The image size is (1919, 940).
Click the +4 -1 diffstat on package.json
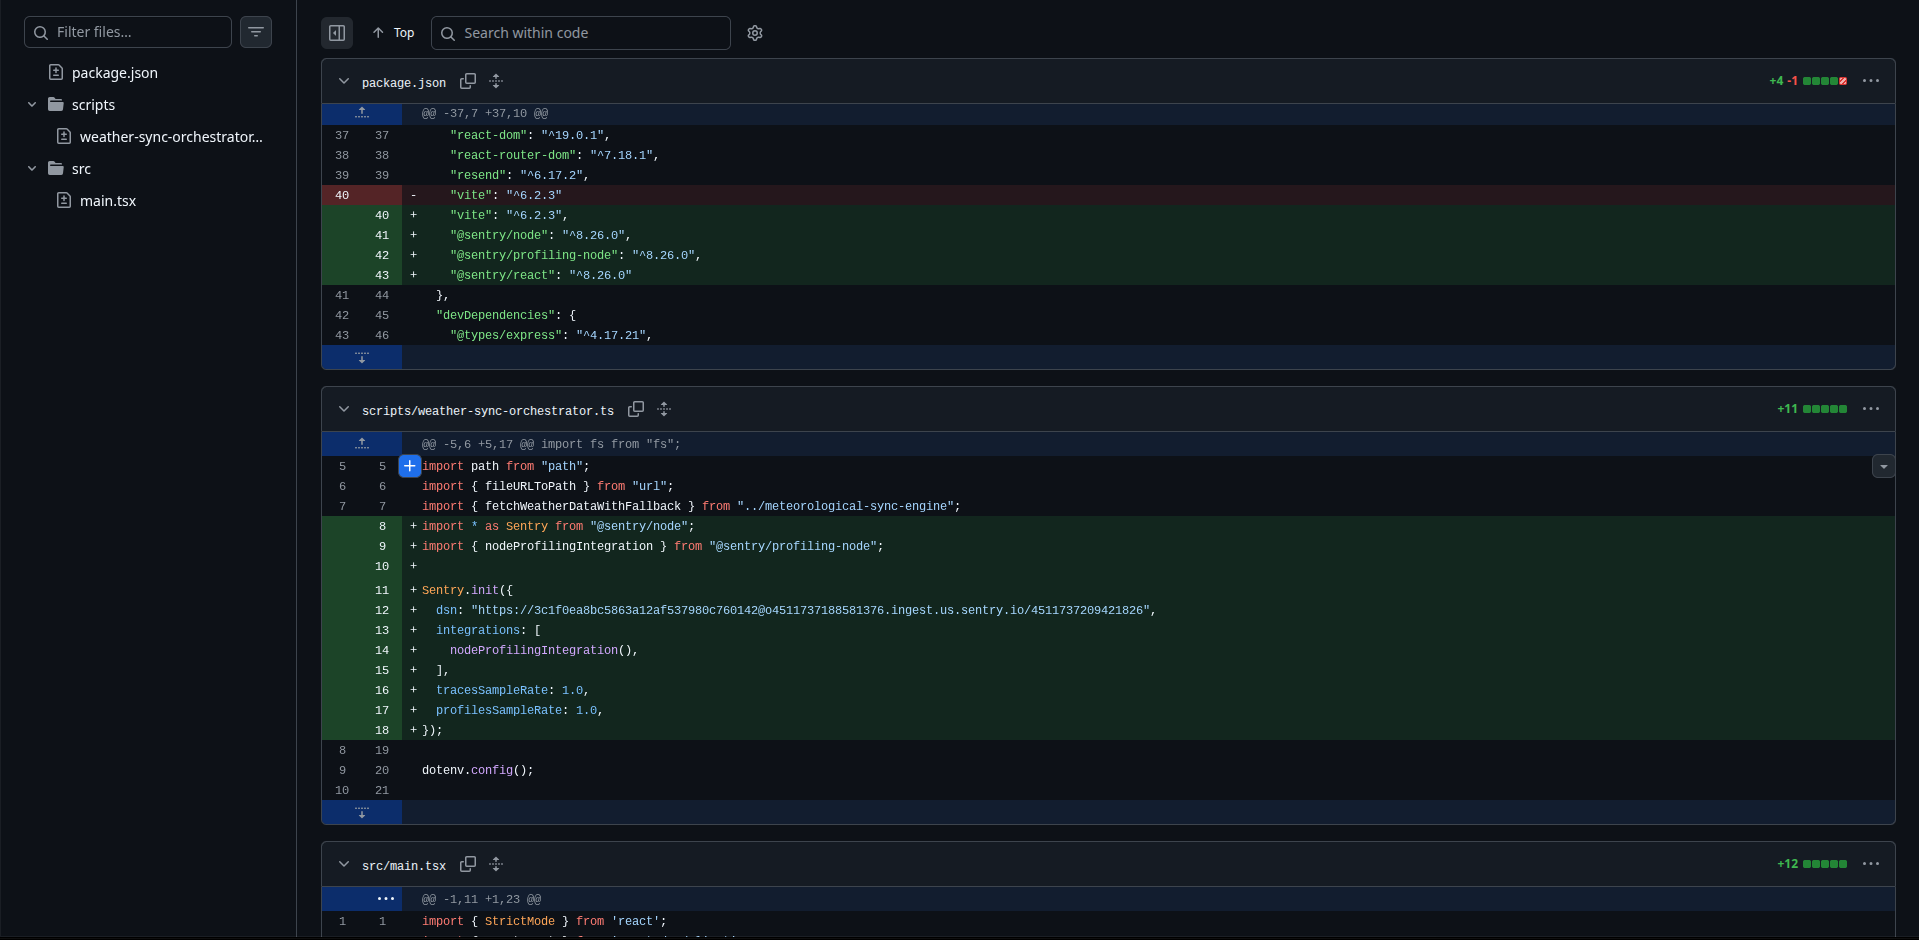(x=1808, y=81)
